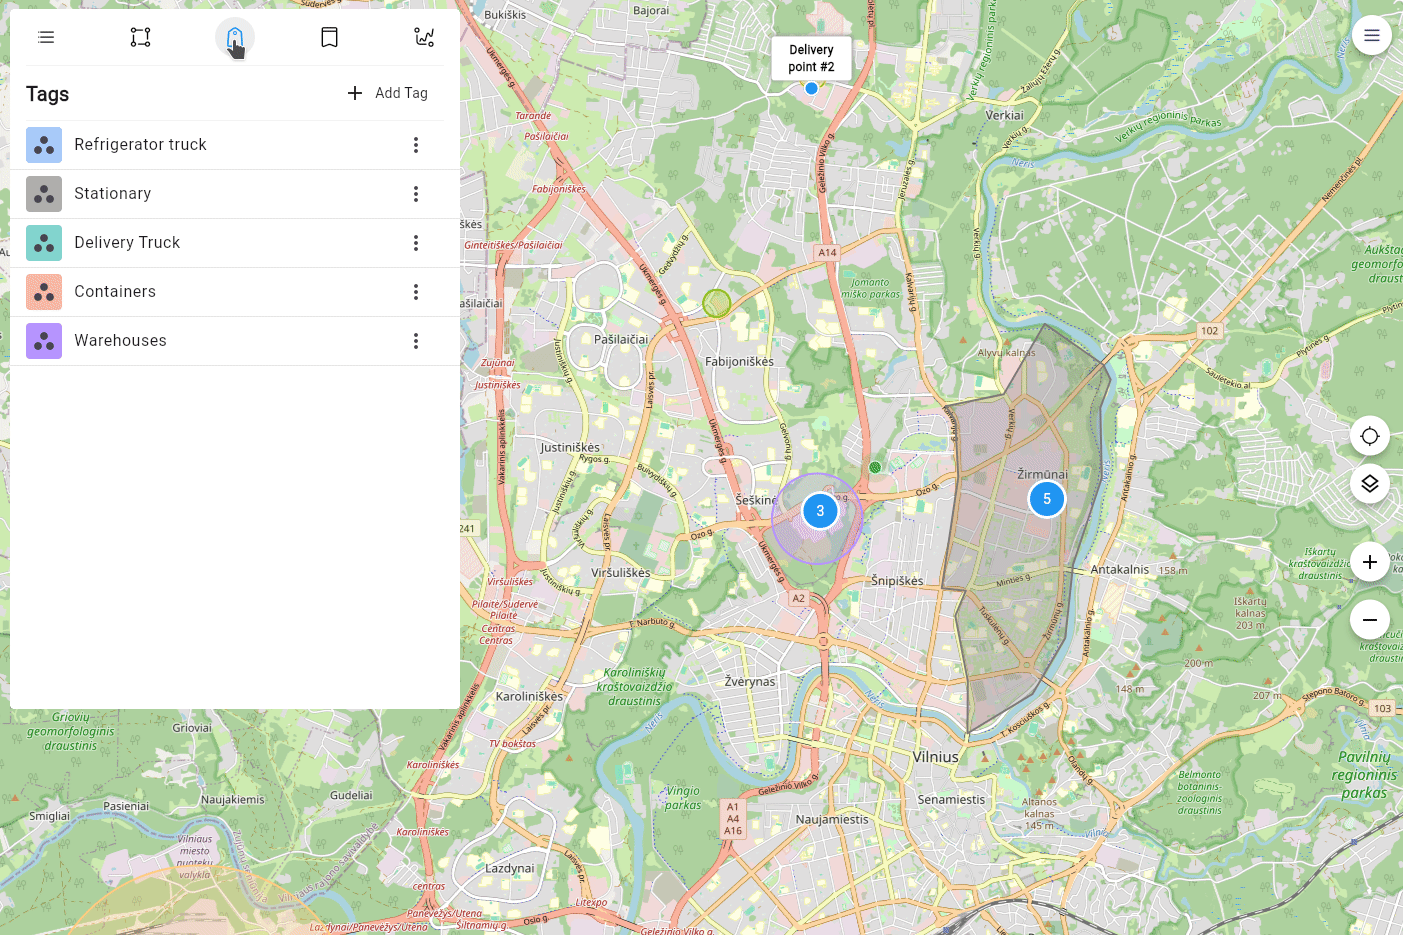This screenshot has height=935, width=1403.
Task: Select the Stationary tag row
Action: point(235,194)
